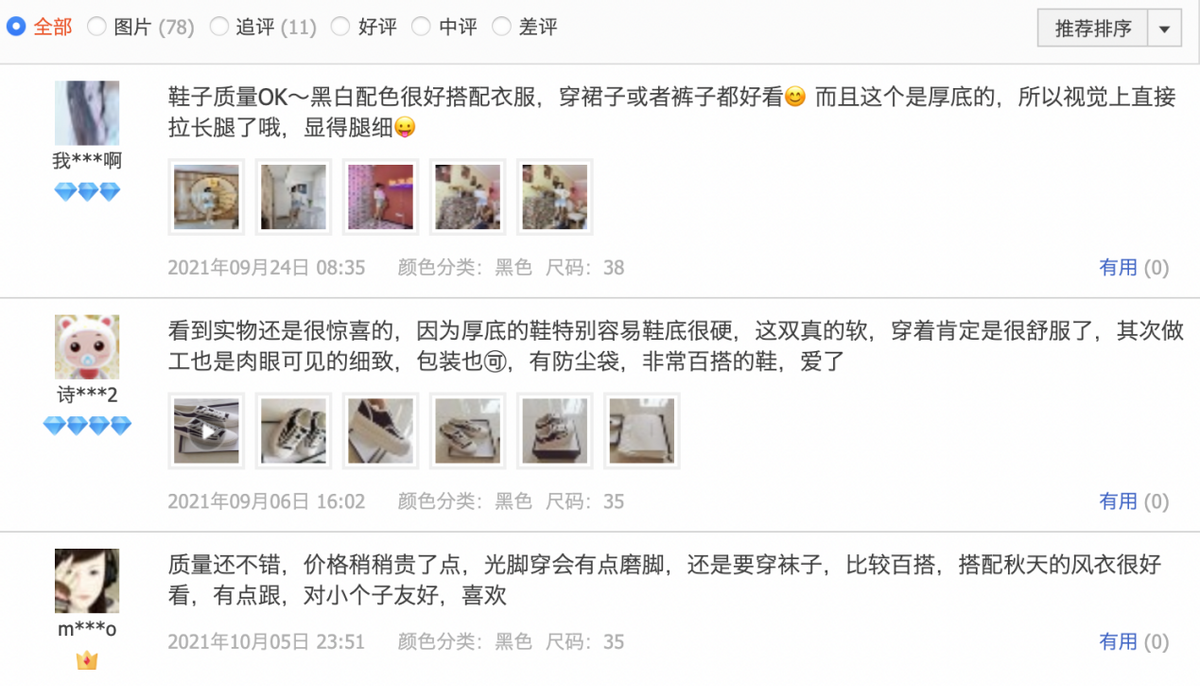Screen dimensions: 1200x686
Task: Click the pig avatar of 诗***2
Action: pyautogui.click(x=87, y=347)
